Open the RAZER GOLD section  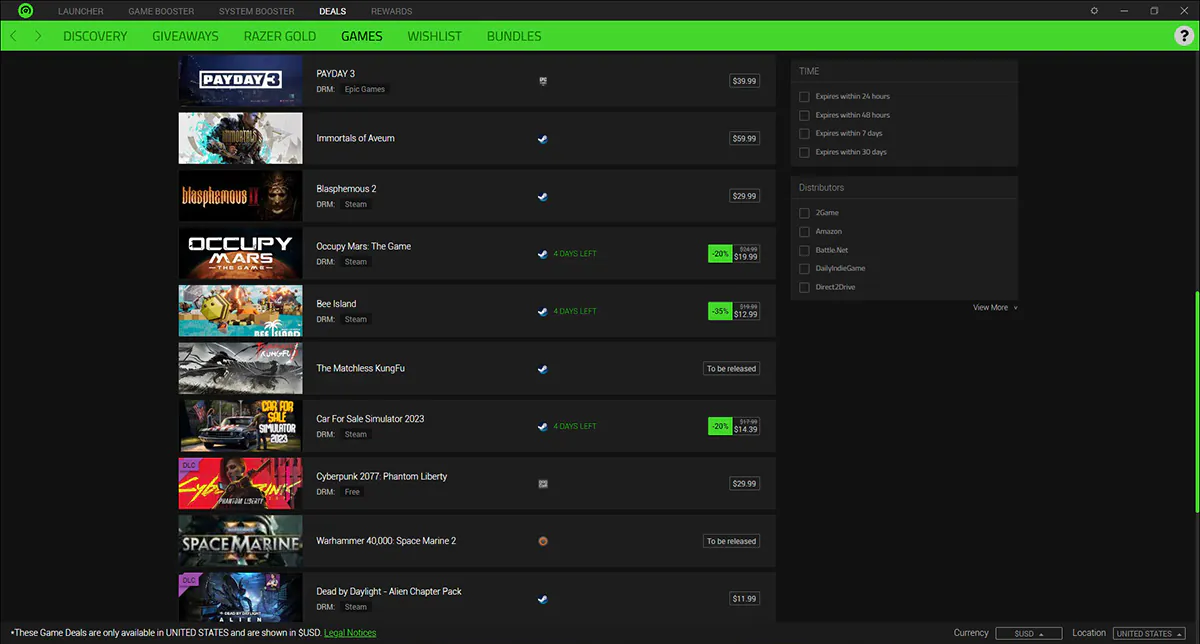280,36
